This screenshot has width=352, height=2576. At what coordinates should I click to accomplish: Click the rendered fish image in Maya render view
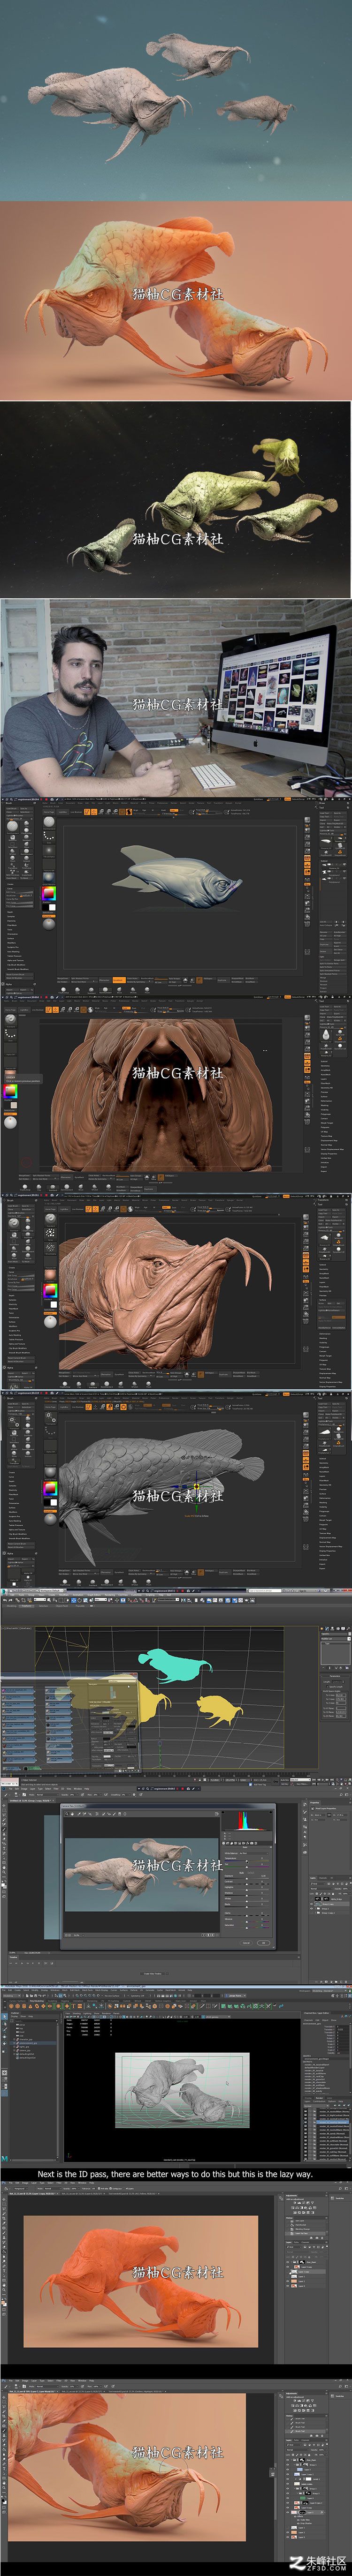click(x=181, y=2089)
